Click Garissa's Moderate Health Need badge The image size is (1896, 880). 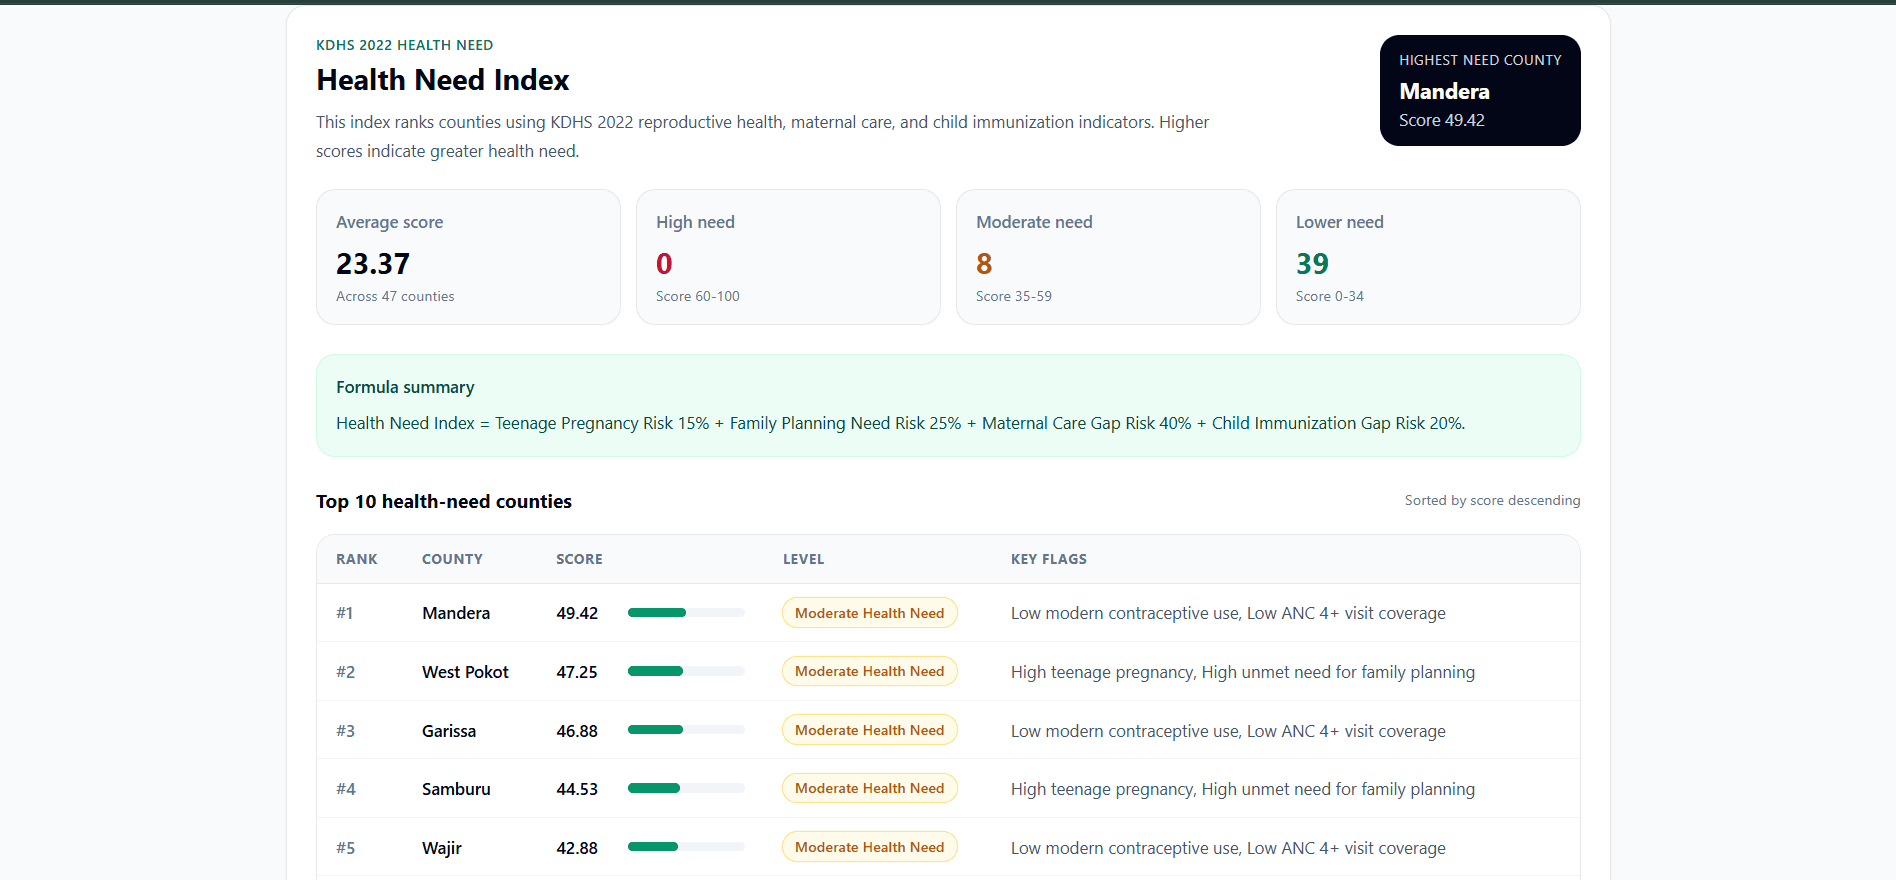coord(870,730)
